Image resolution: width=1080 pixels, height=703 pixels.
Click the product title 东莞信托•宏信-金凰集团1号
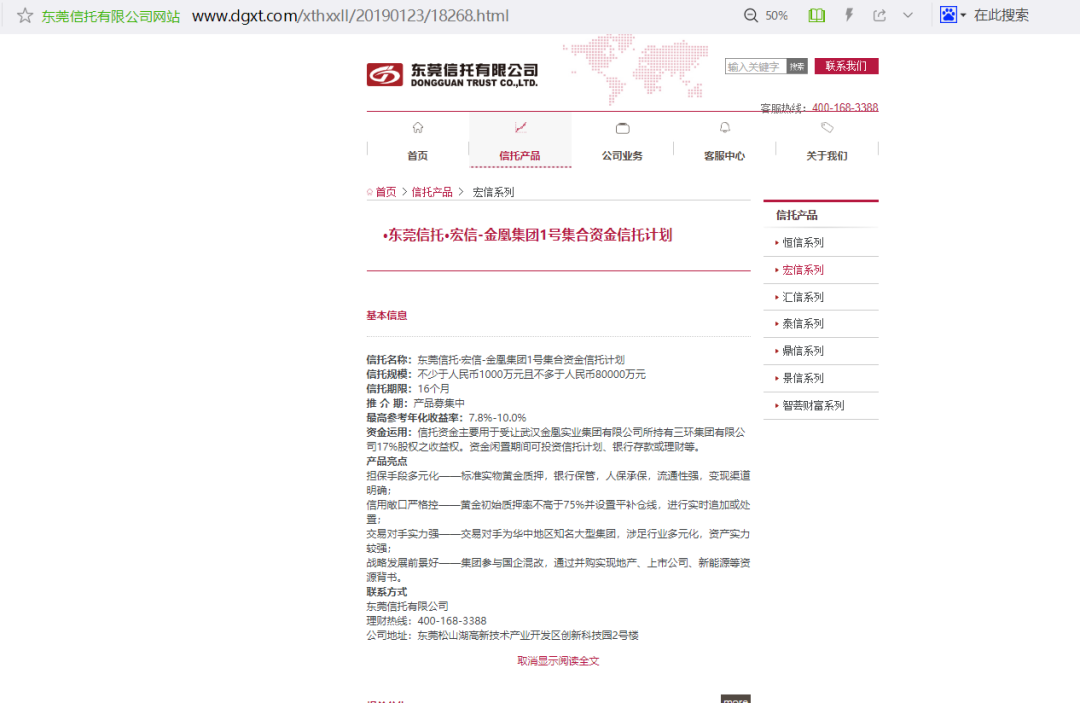(528, 235)
